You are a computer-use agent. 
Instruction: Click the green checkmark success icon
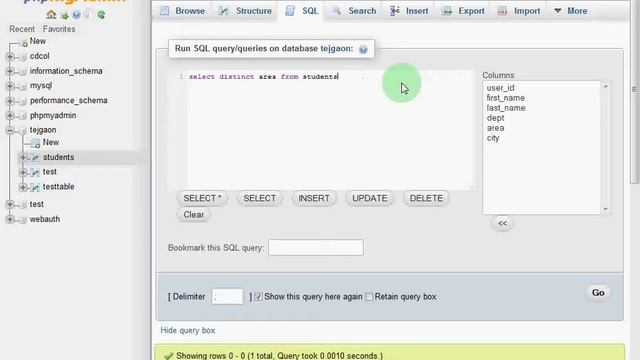tap(168, 356)
